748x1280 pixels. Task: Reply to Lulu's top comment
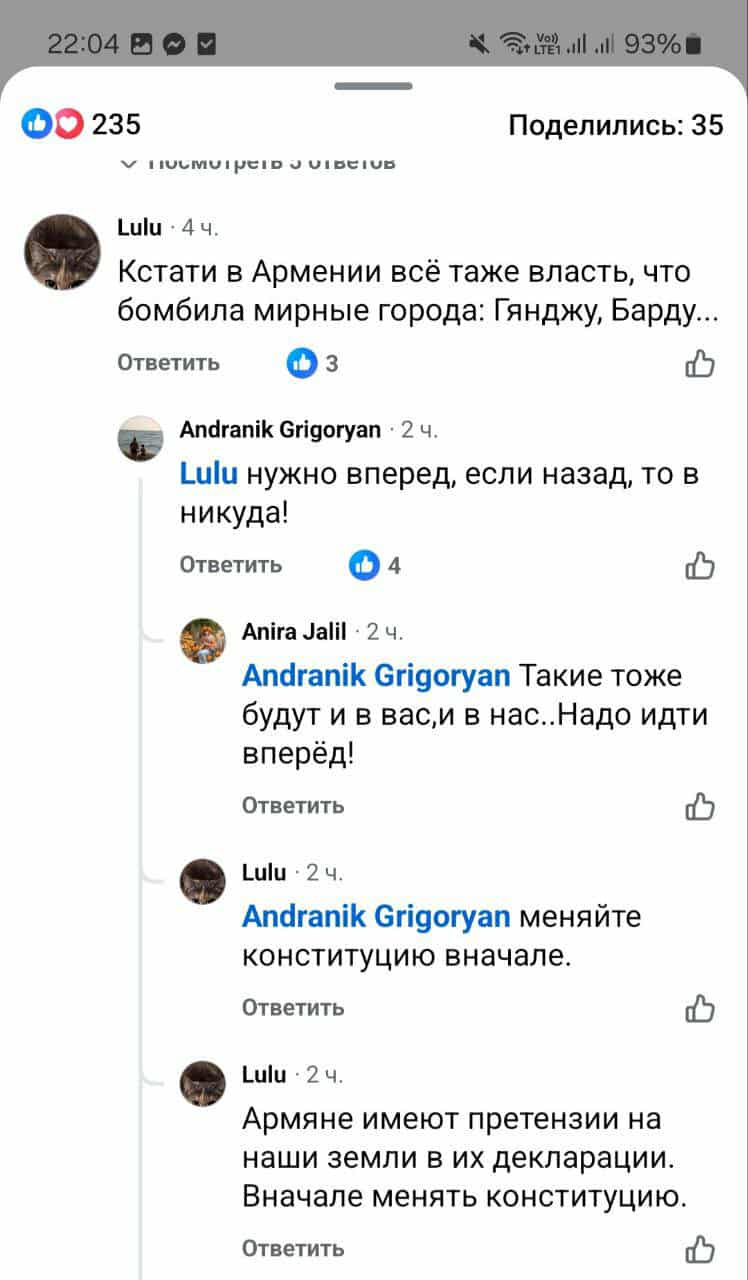169,363
